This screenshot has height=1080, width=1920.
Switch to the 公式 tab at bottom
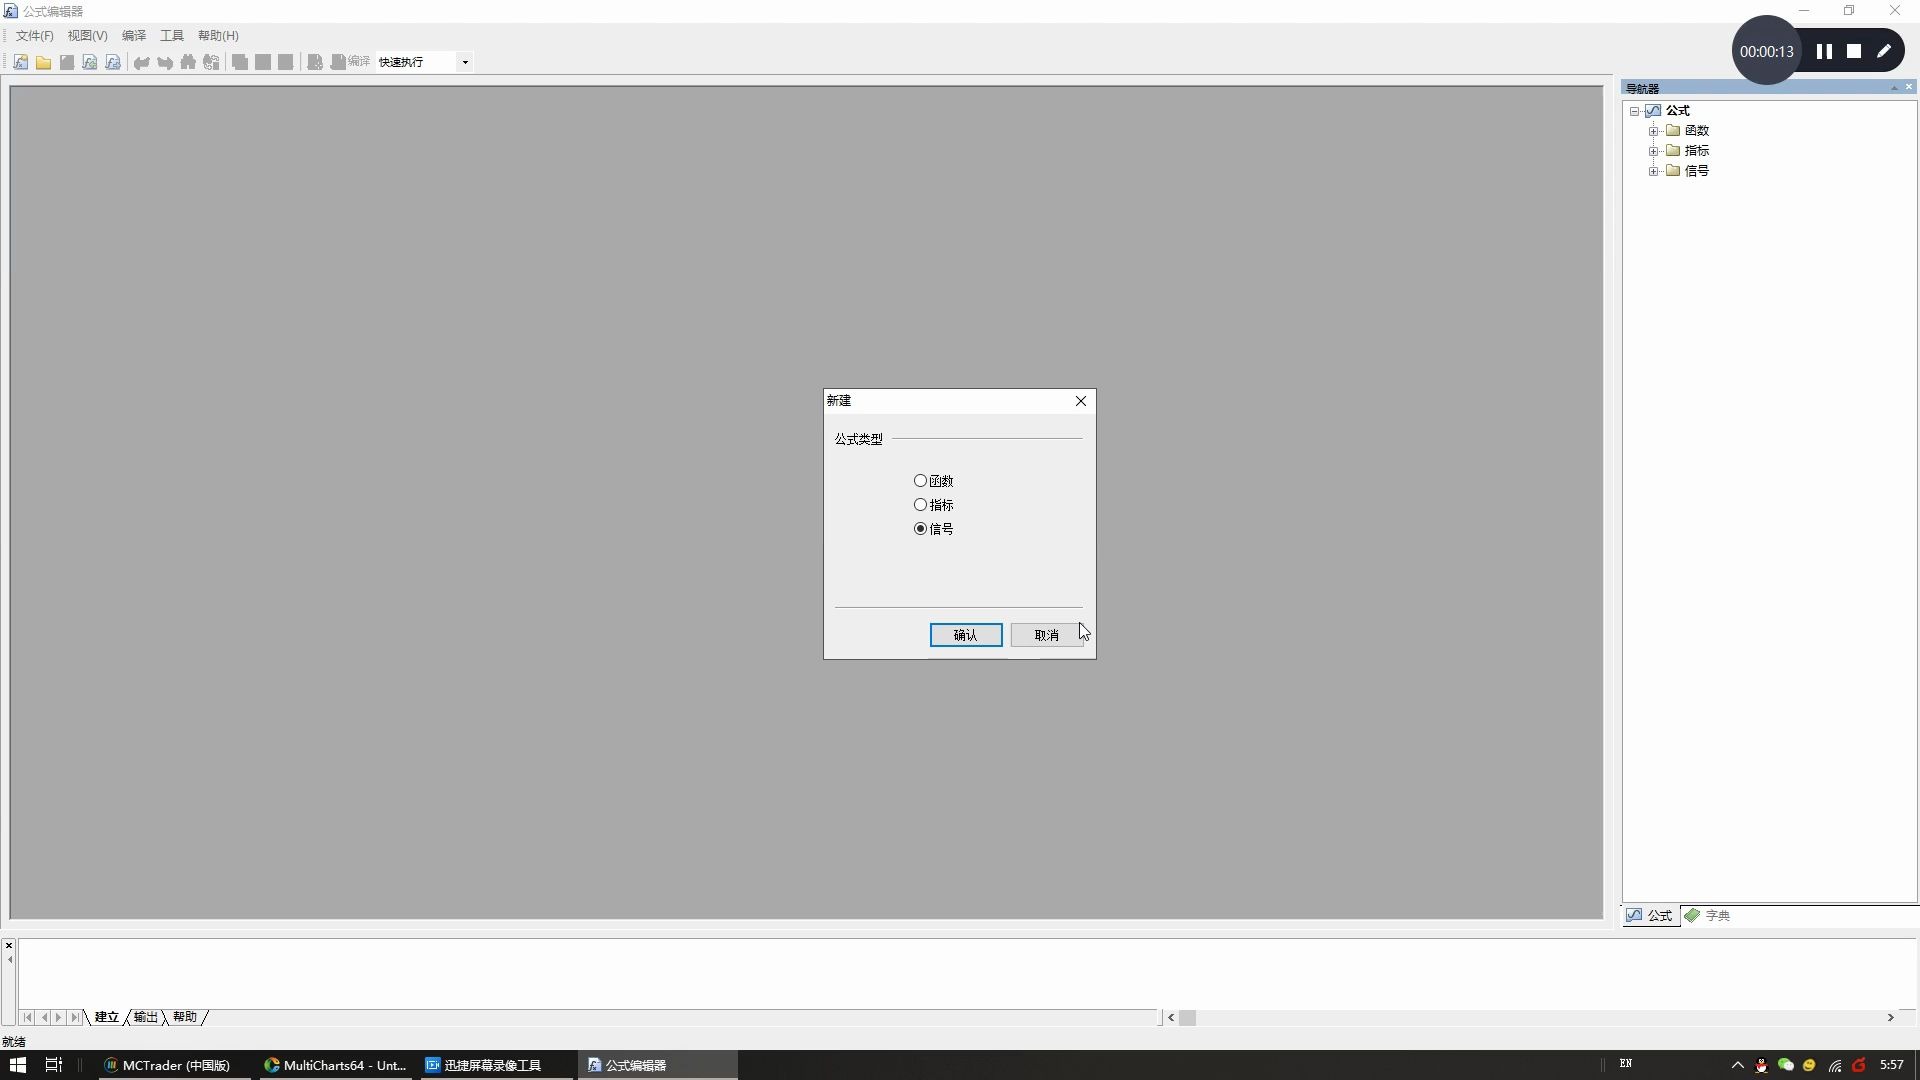[x=1651, y=915]
